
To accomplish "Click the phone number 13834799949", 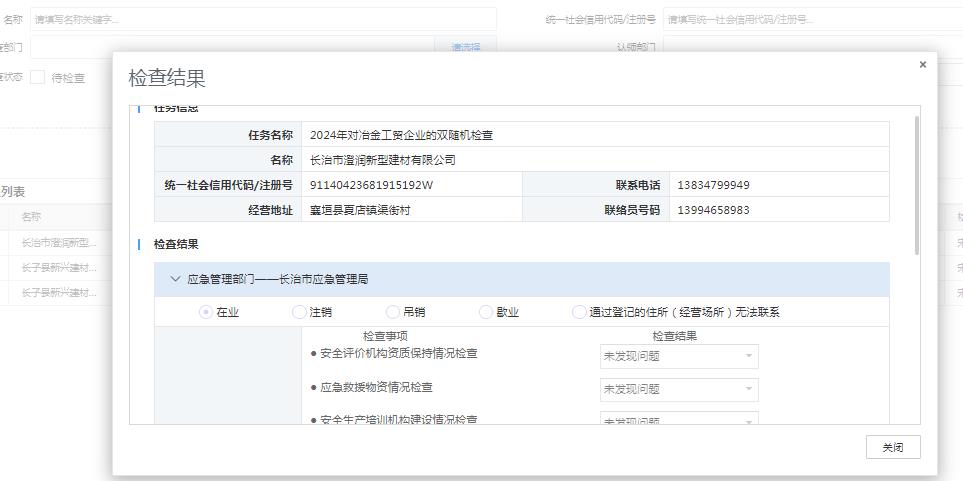I will [713, 185].
